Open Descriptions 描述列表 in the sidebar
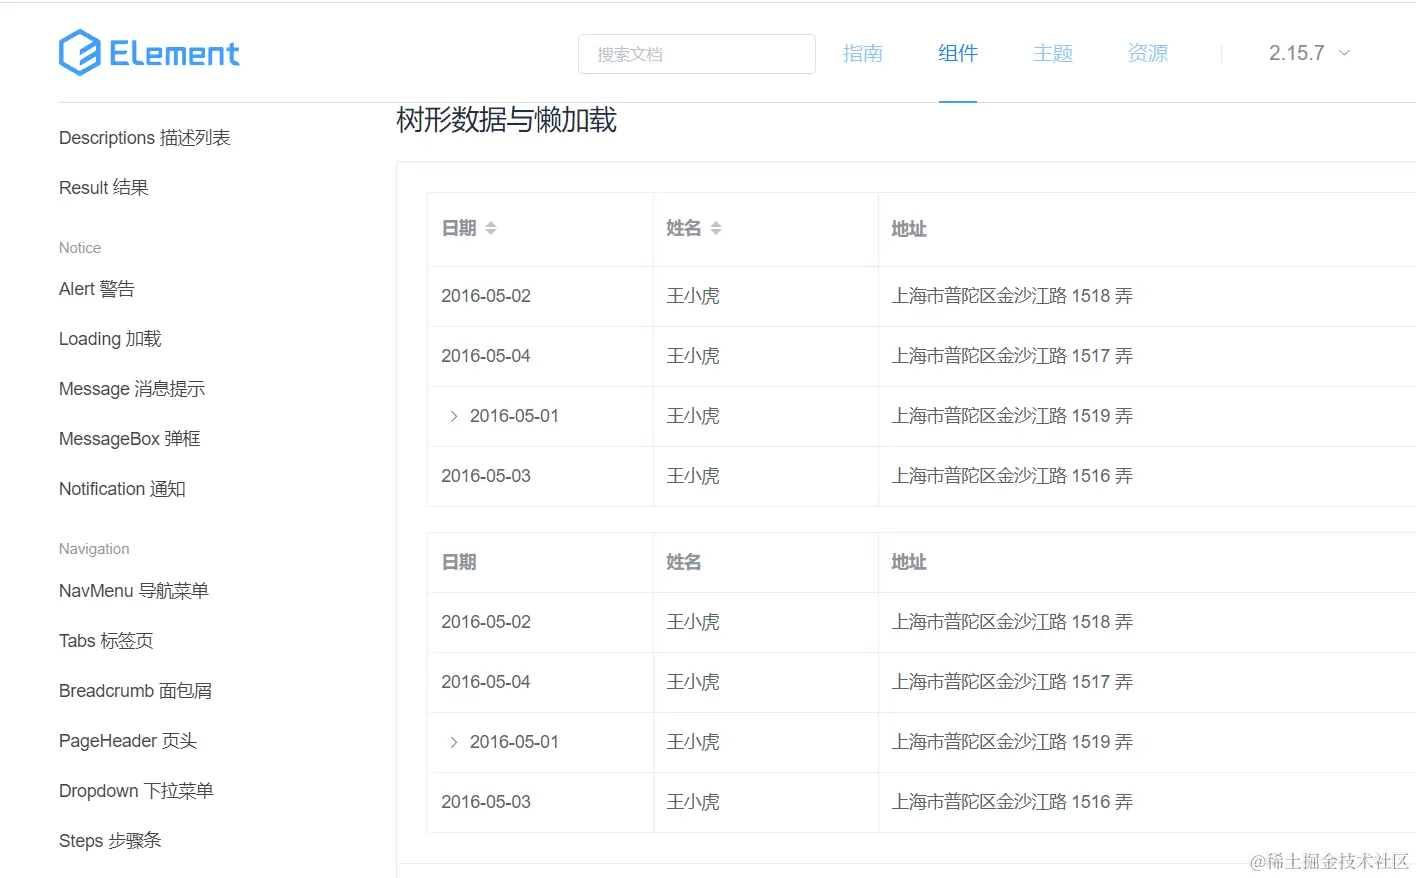This screenshot has width=1416, height=878. click(145, 138)
